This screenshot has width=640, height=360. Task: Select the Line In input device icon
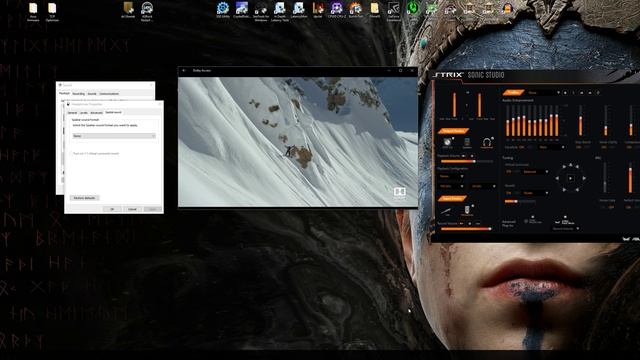click(x=446, y=212)
